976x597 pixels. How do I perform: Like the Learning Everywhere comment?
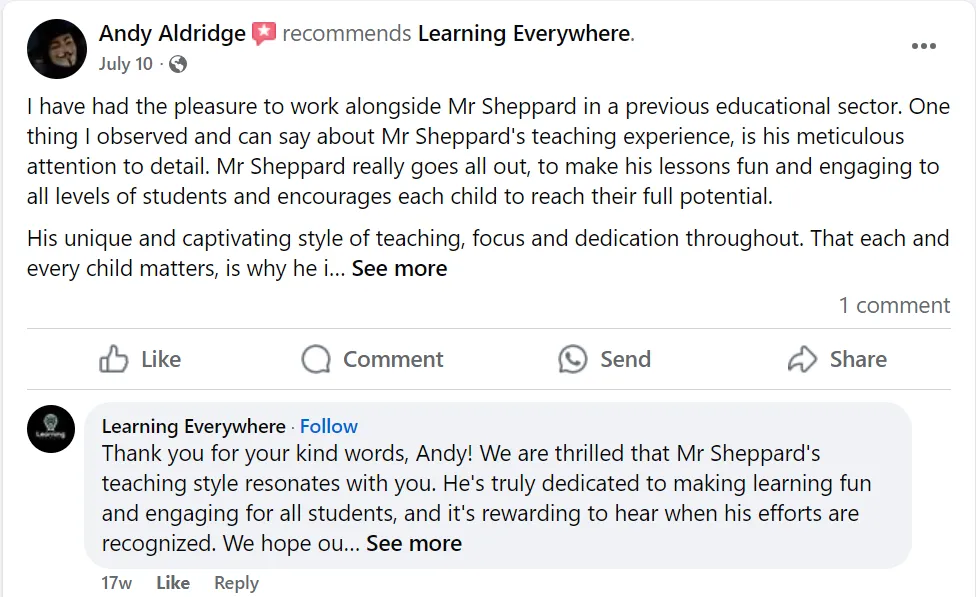(x=173, y=583)
